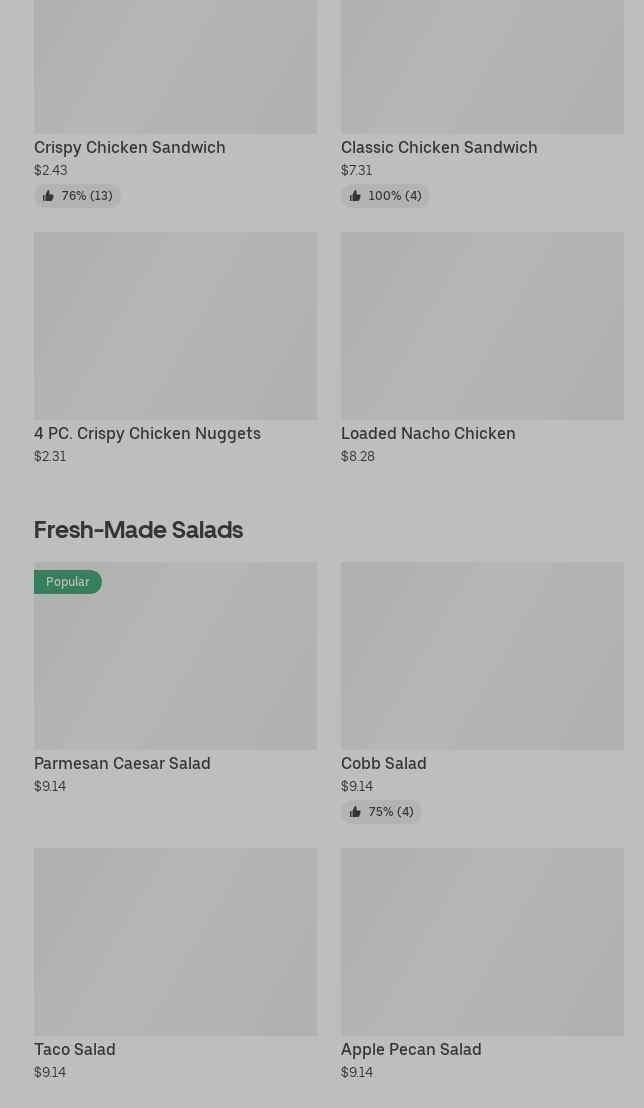Open 4 PC. Crispy Chicken Nuggets item name

pyautogui.click(x=147, y=434)
